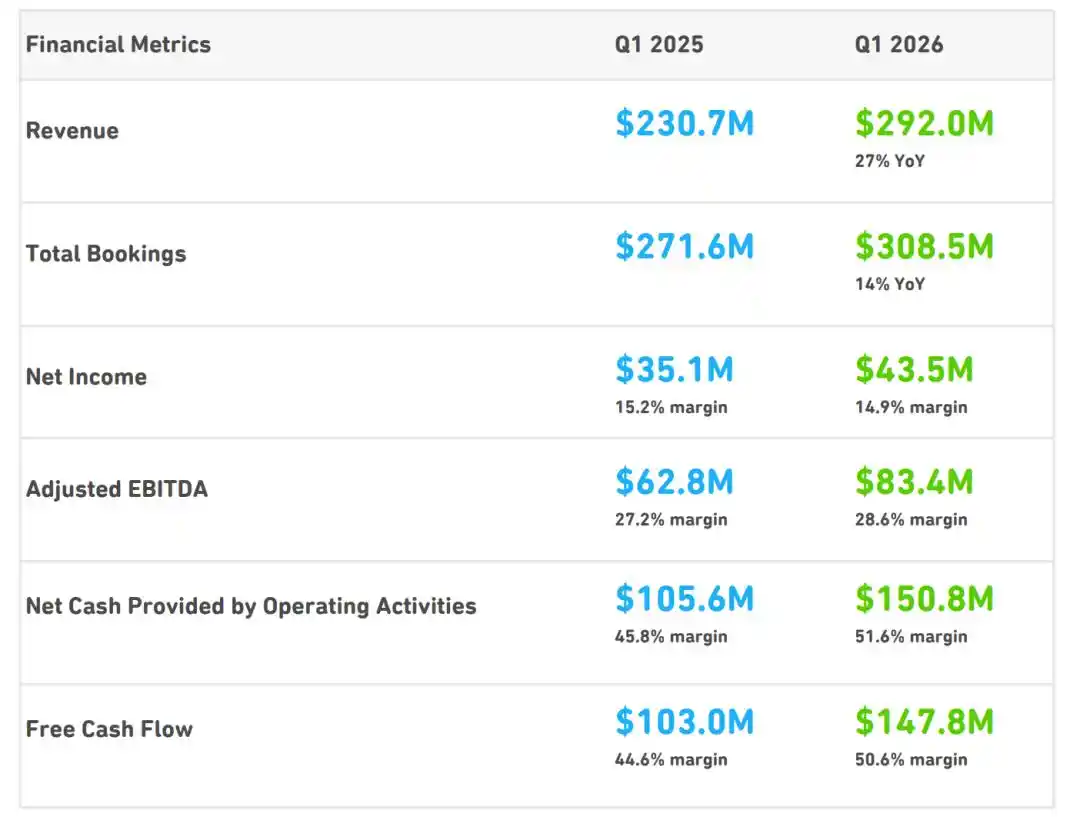Select the Financial Metrics column header
This screenshot has width=1080, height=817.
point(118,45)
